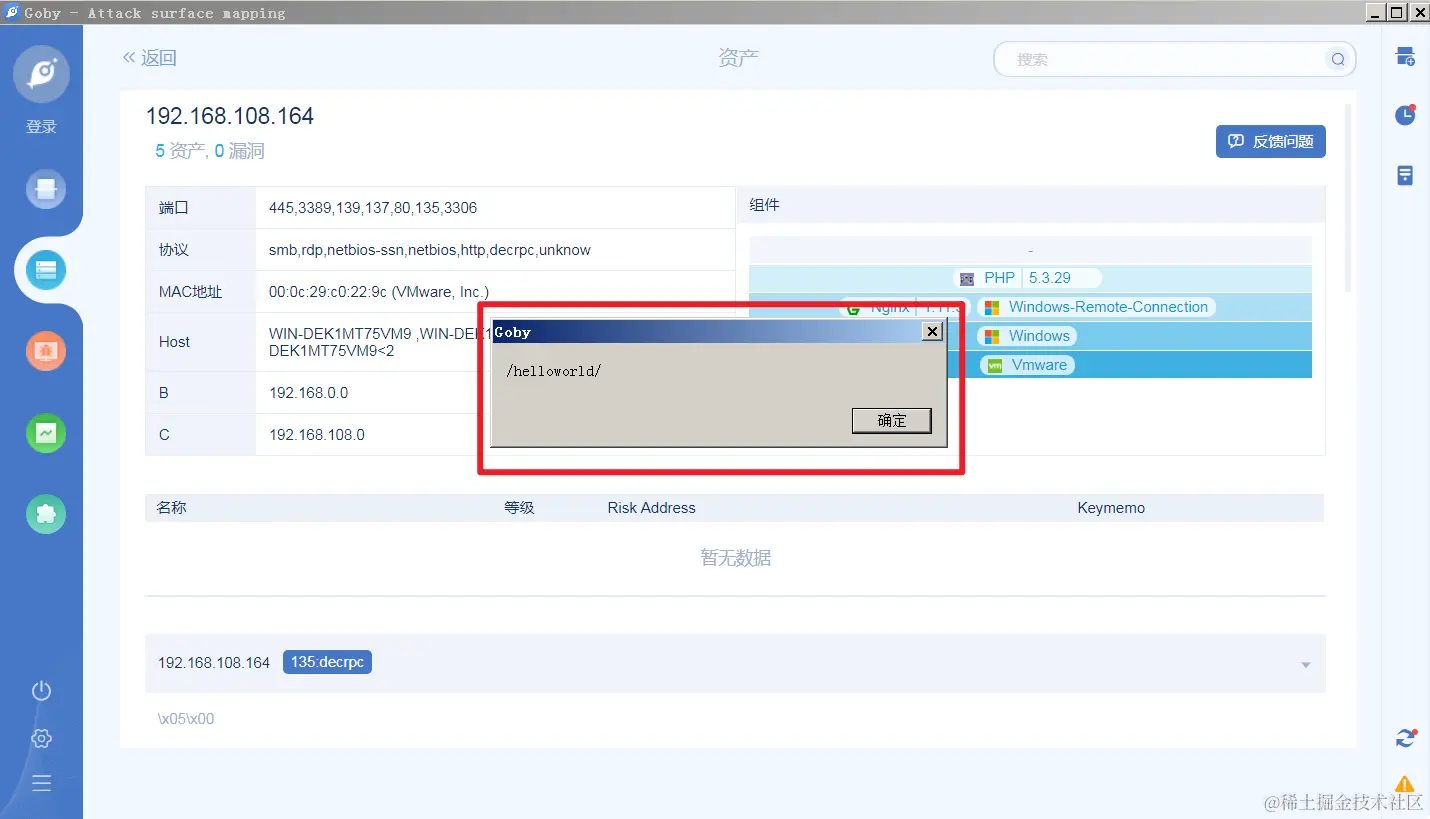This screenshot has width=1430, height=819.
Task: Open the hamburger menu icon at sidebar bottom
Action: (41, 783)
